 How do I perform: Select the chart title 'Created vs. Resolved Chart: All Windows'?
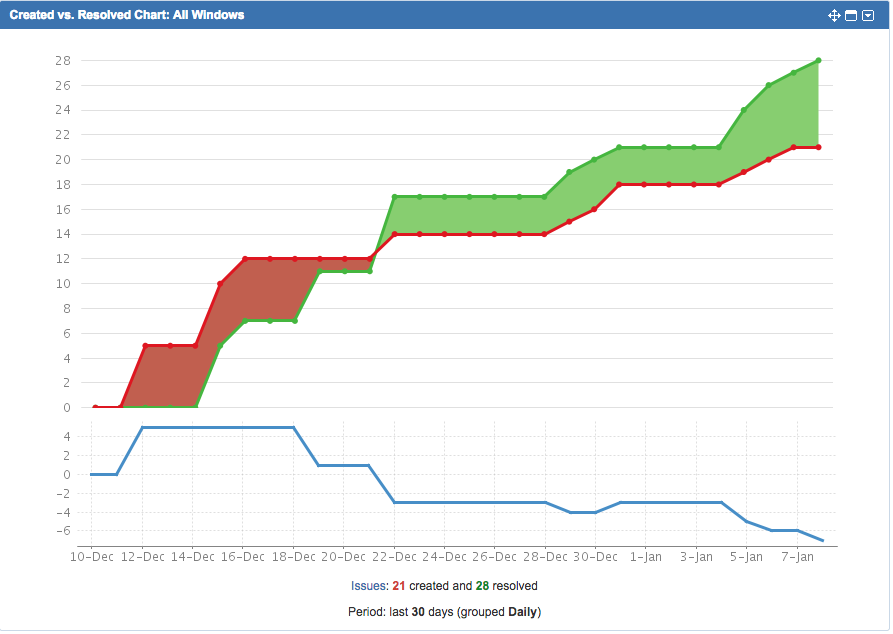click(125, 14)
